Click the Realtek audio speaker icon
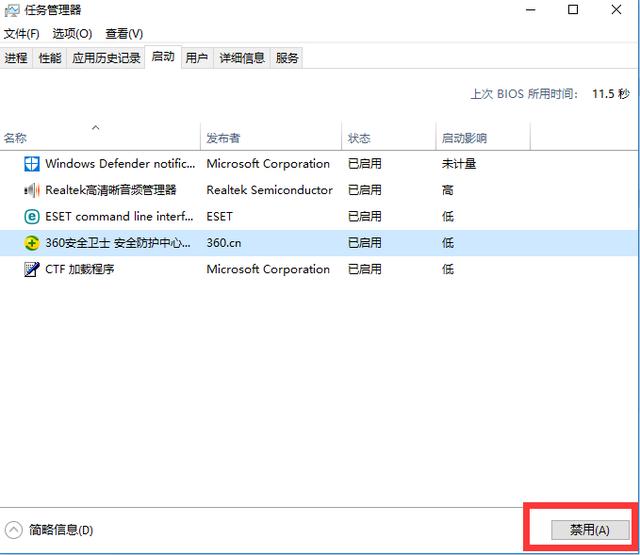The height and width of the screenshot is (555, 640). click(x=32, y=190)
